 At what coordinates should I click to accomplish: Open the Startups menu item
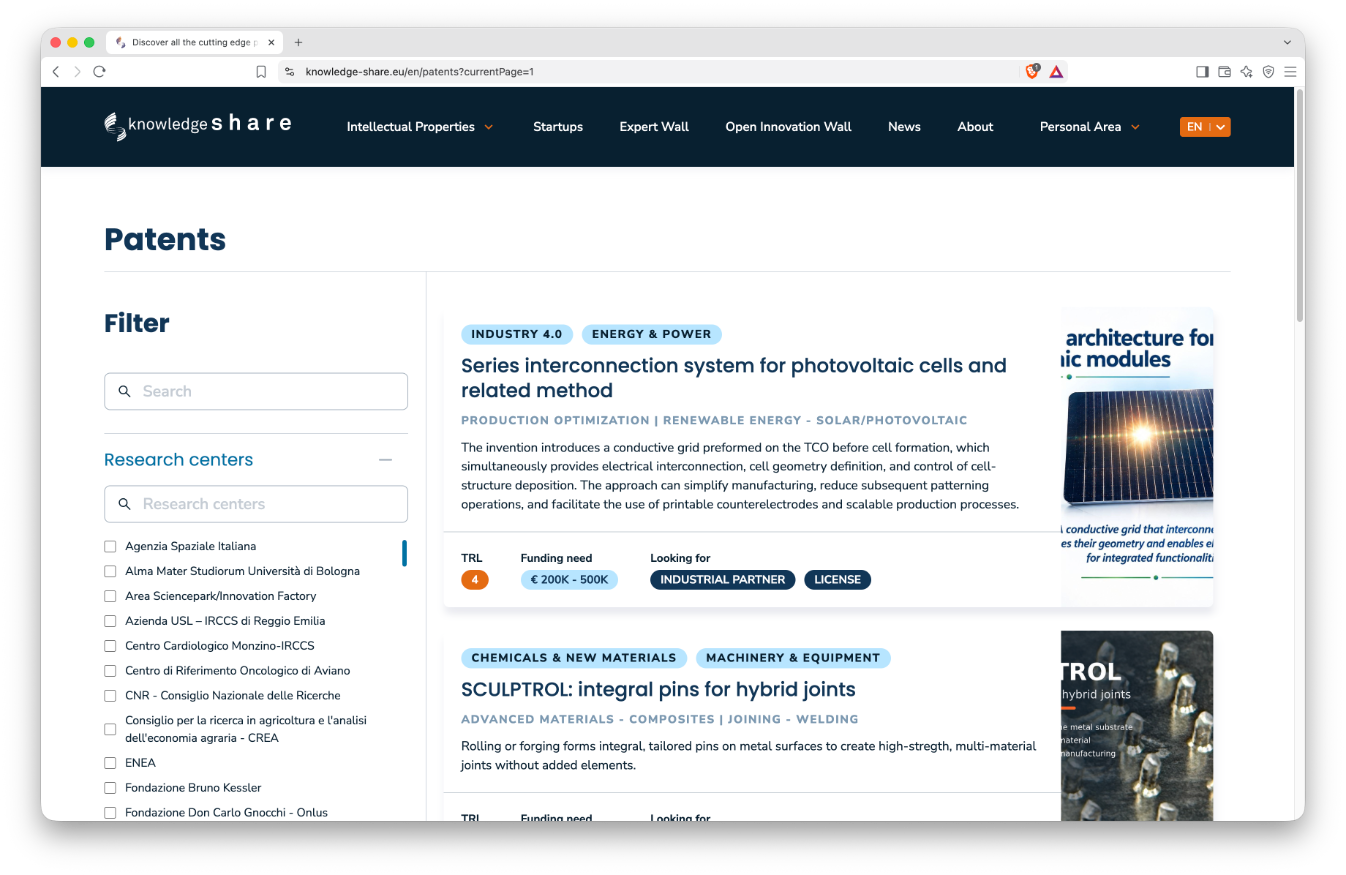[558, 127]
